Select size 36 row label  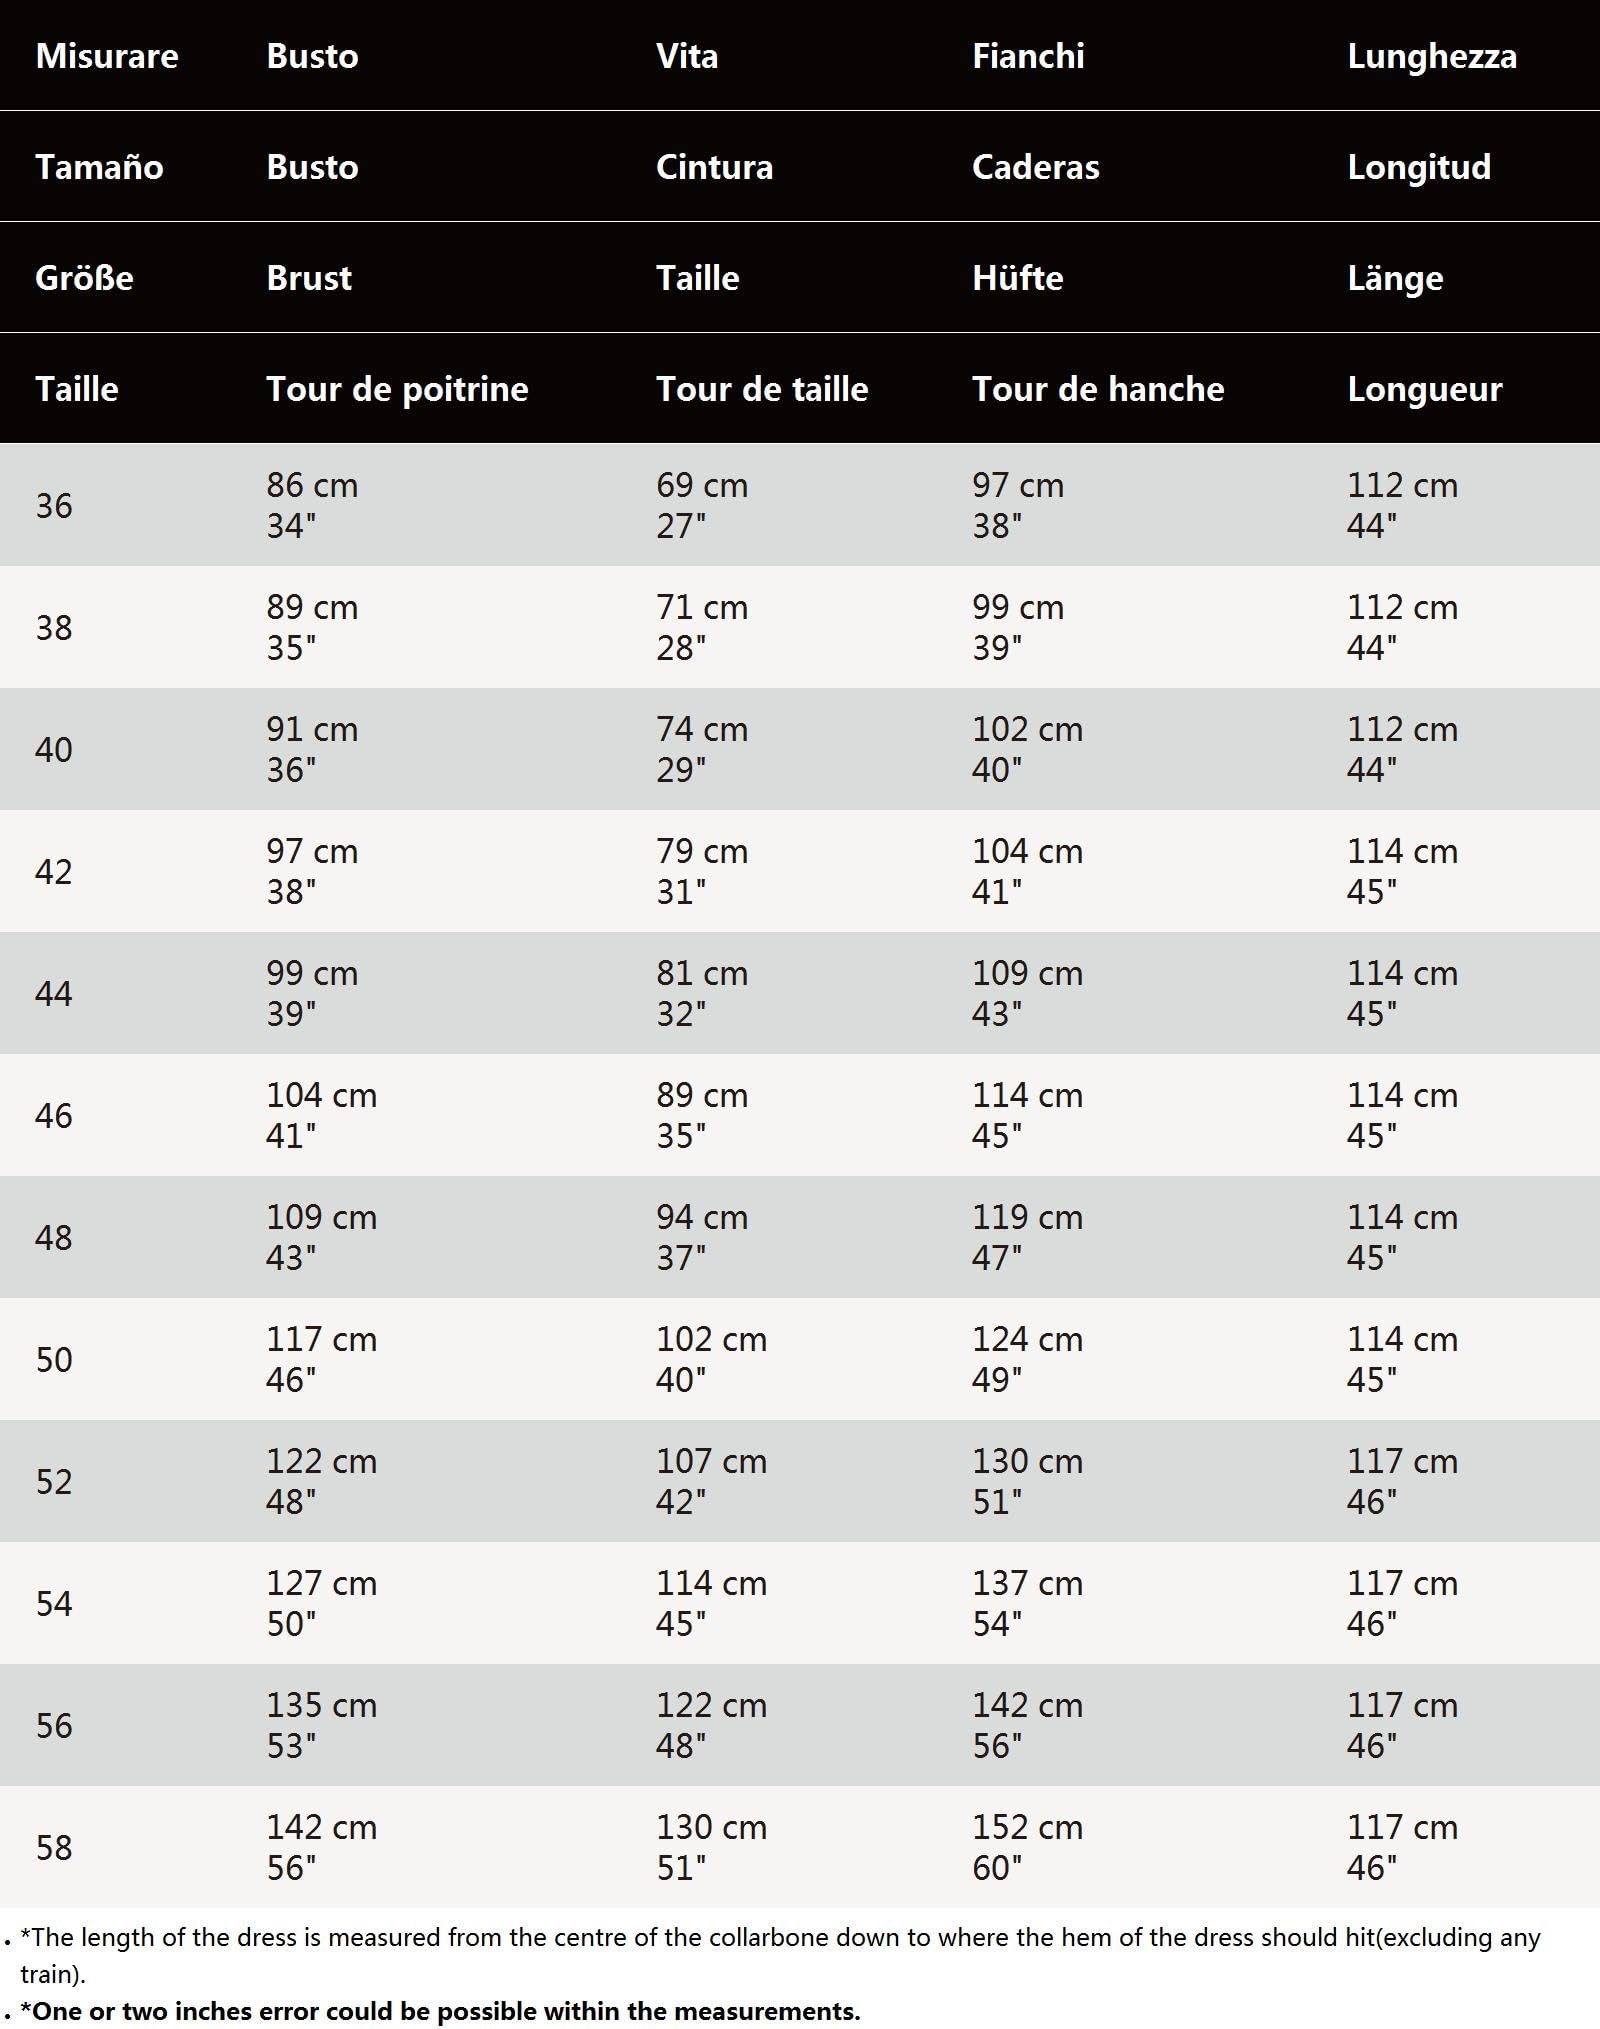point(54,506)
